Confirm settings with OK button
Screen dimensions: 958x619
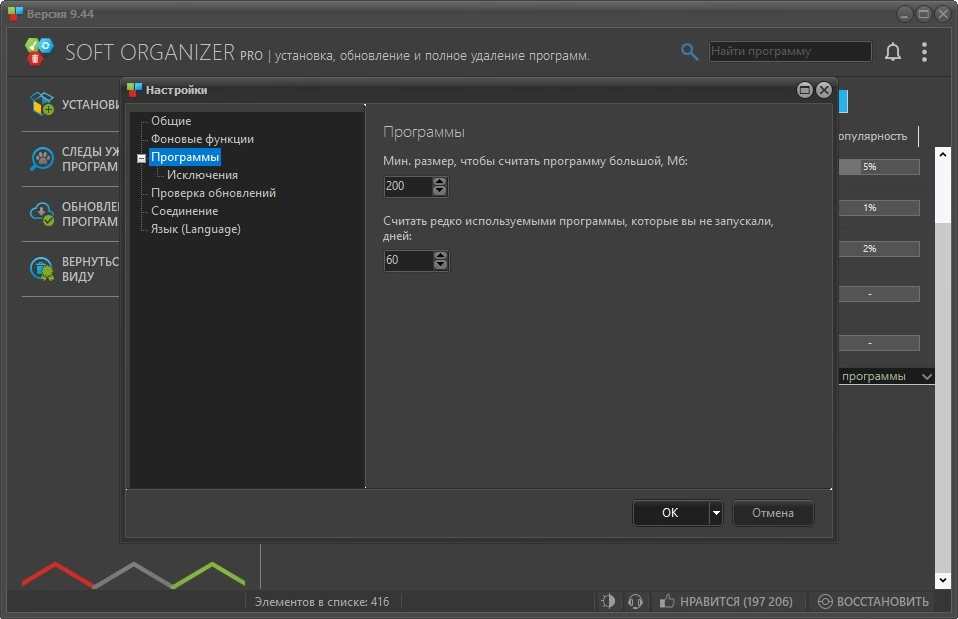click(670, 513)
